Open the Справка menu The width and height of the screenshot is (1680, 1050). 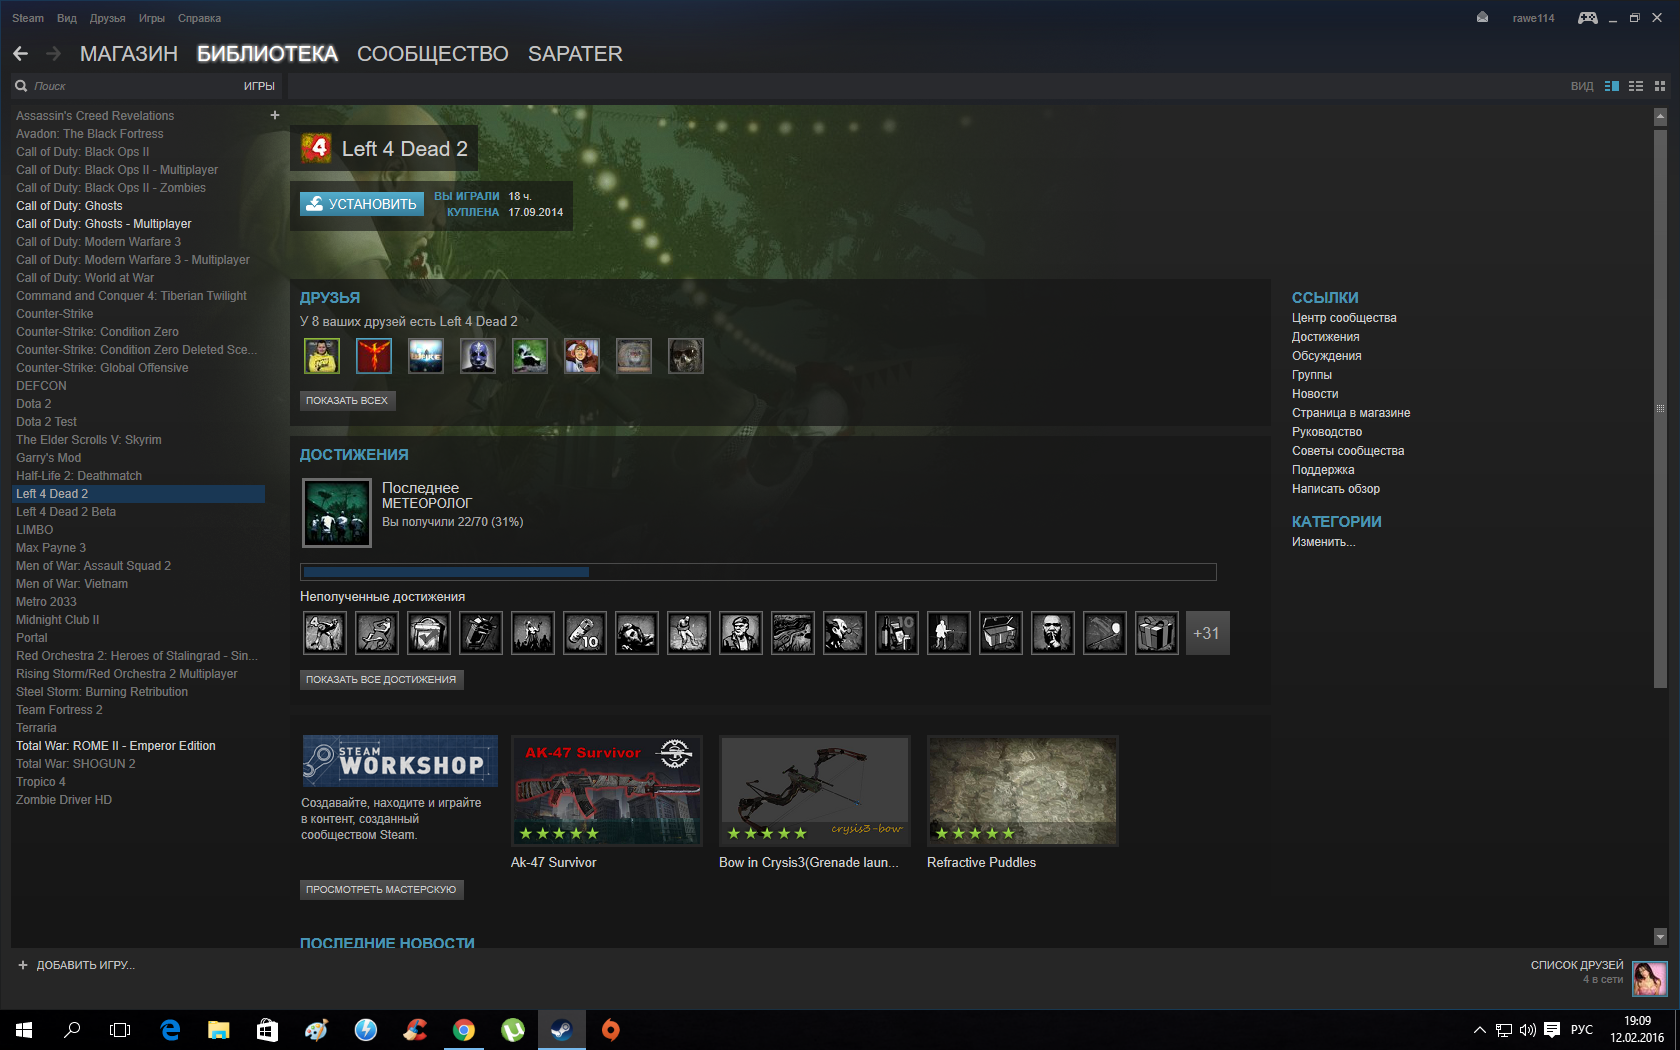tap(199, 18)
